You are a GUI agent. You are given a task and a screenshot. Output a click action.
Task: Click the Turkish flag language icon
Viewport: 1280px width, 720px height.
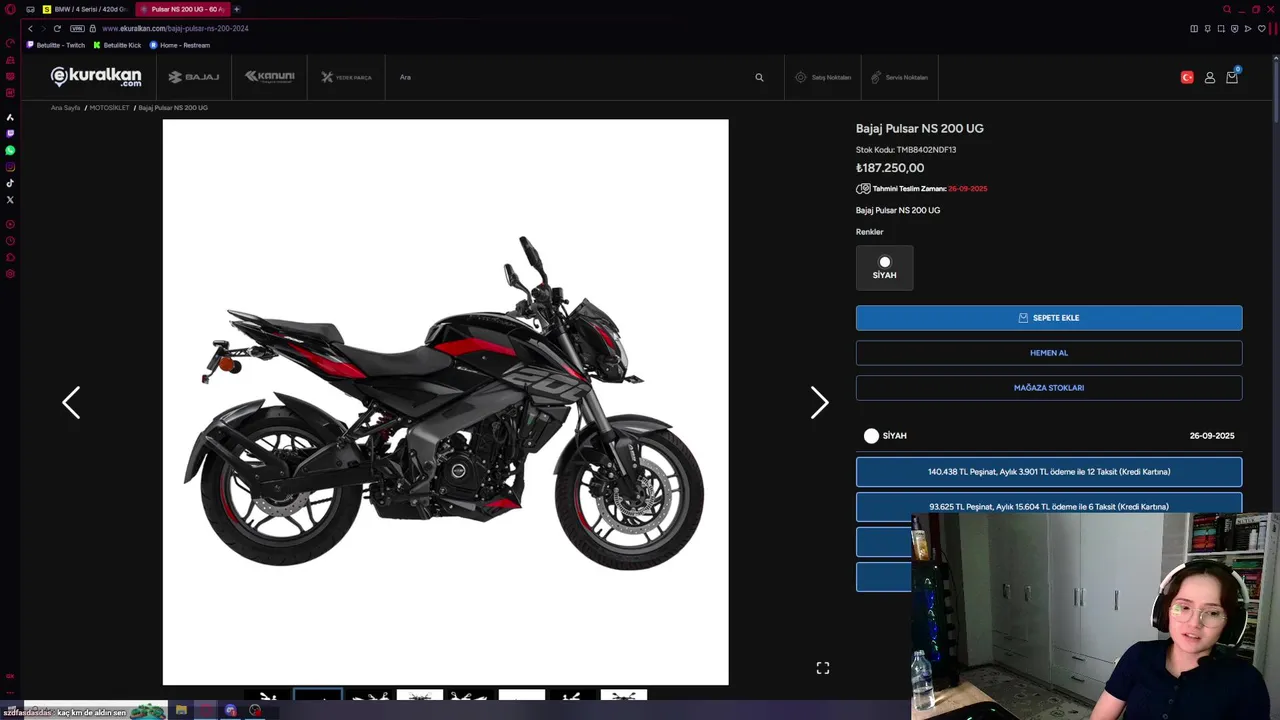pos(1187,77)
